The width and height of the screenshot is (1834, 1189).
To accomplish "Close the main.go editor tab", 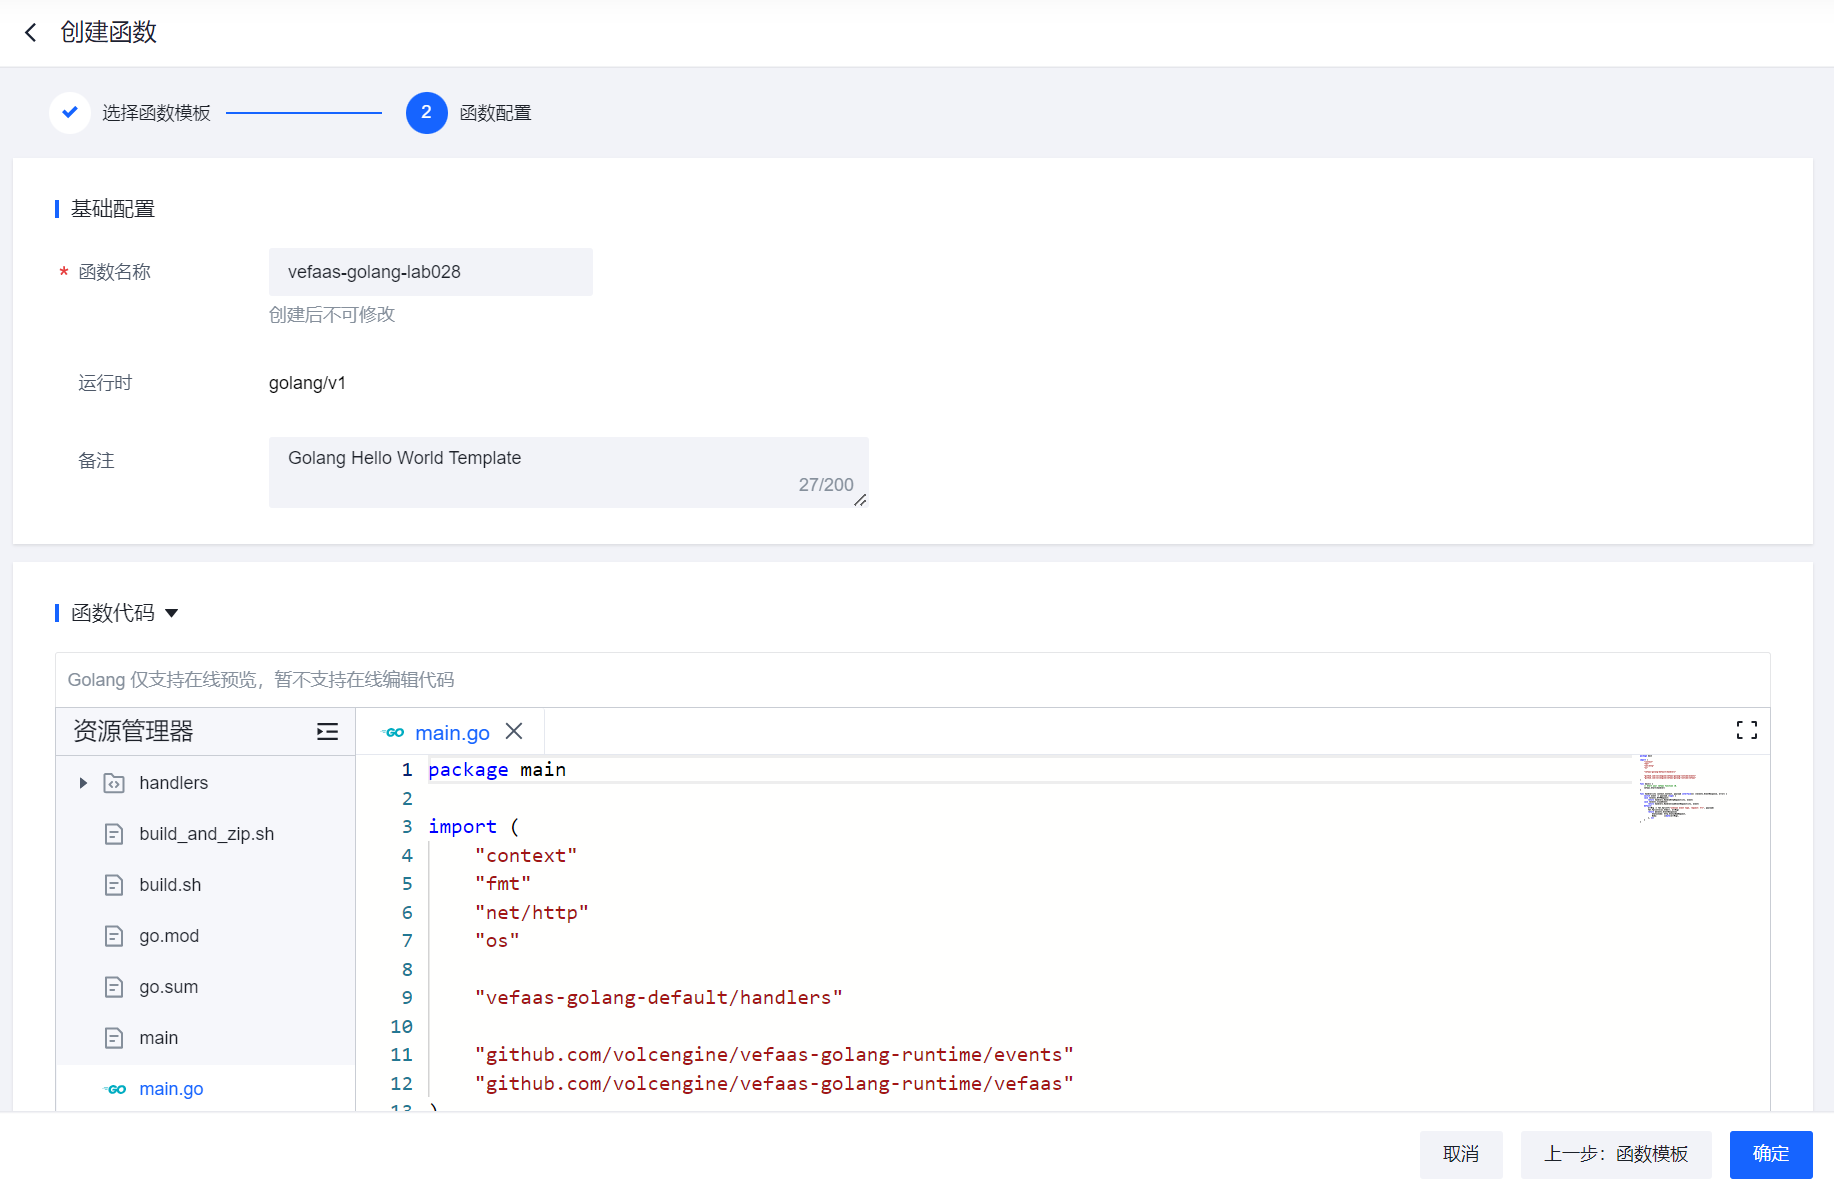I will 514,732.
